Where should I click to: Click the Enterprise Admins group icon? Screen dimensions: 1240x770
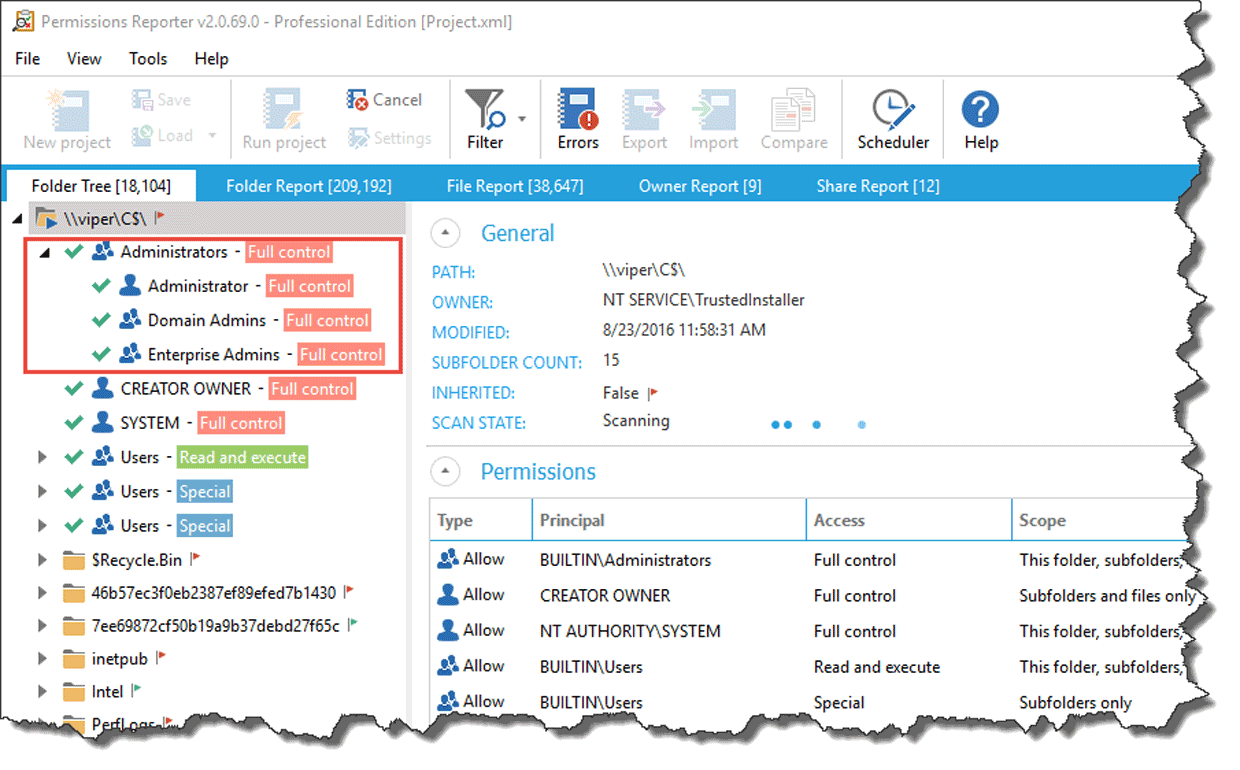tap(129, 354)
